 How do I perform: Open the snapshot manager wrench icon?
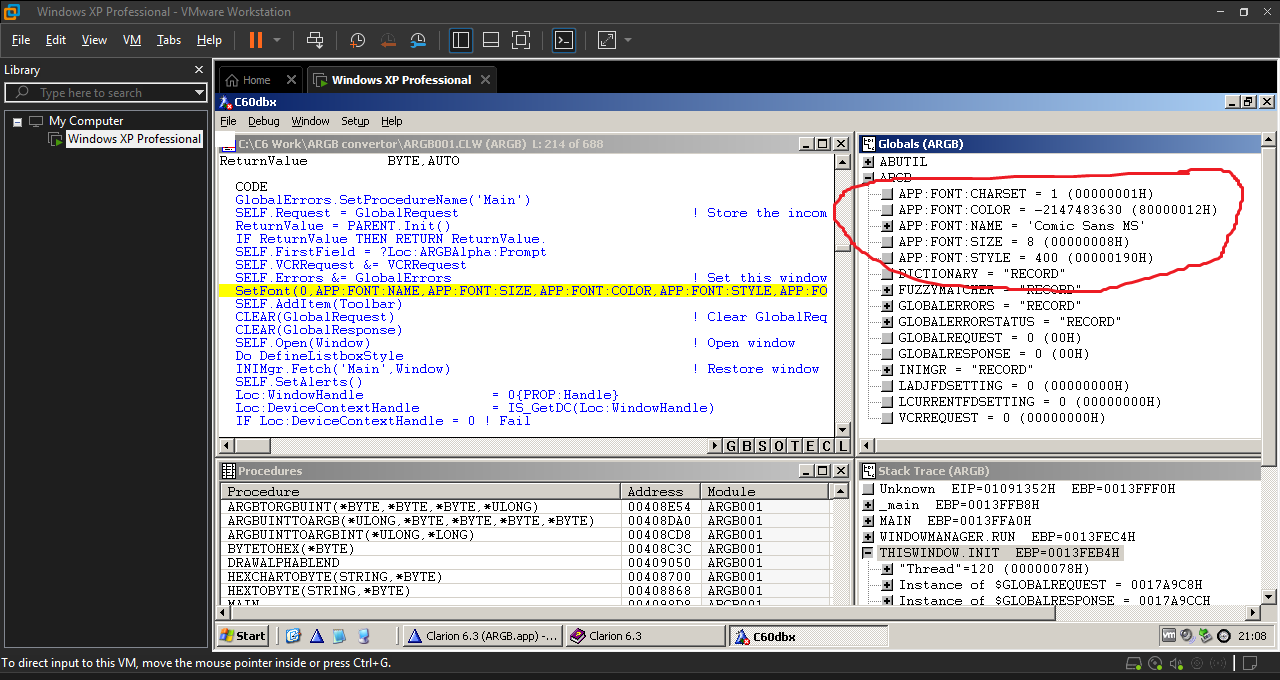(418, 40)
